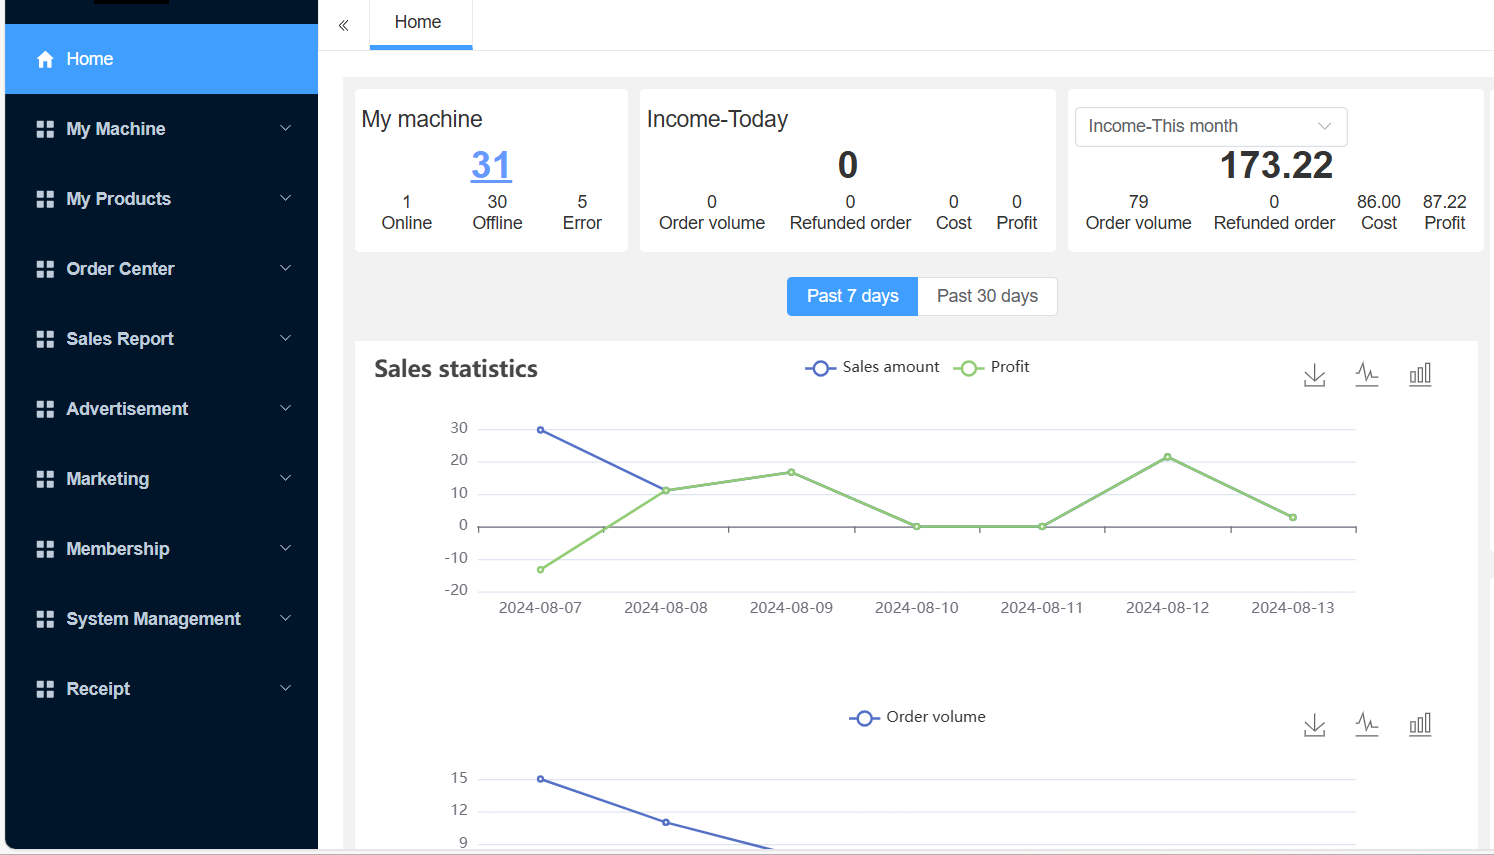Download the Order volume chart image

[1314, 725]
